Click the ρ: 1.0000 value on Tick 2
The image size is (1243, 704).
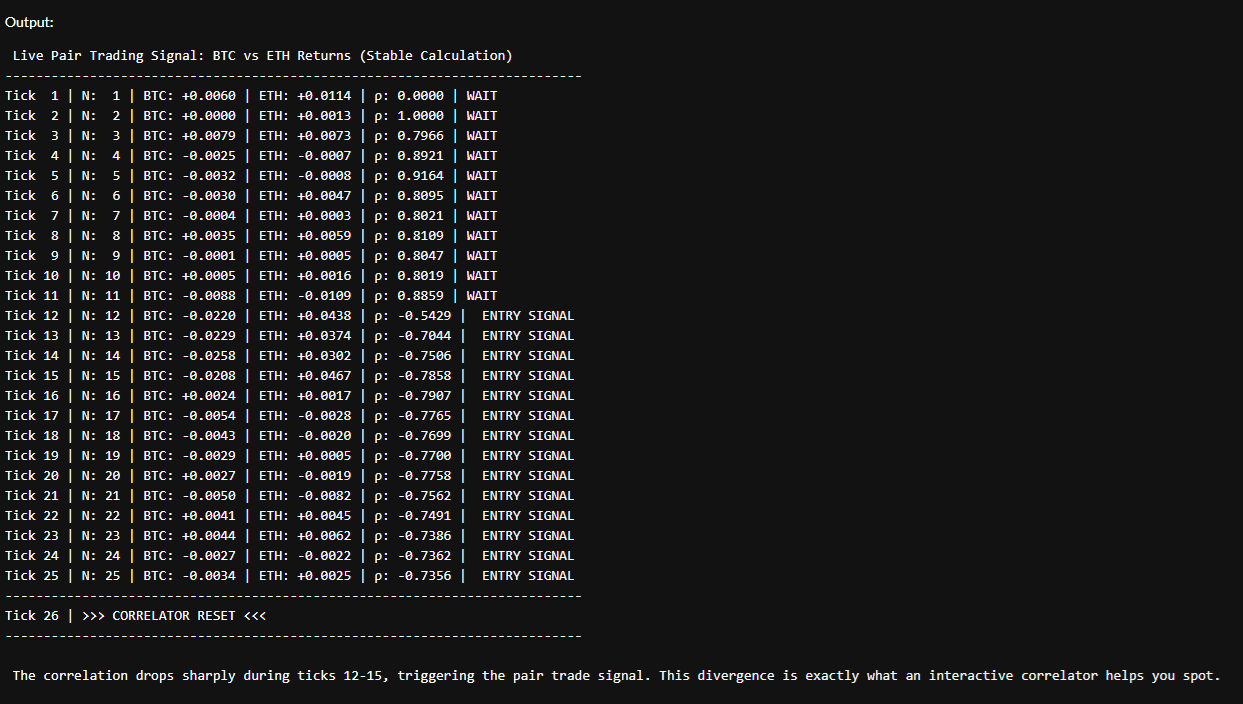409,116
